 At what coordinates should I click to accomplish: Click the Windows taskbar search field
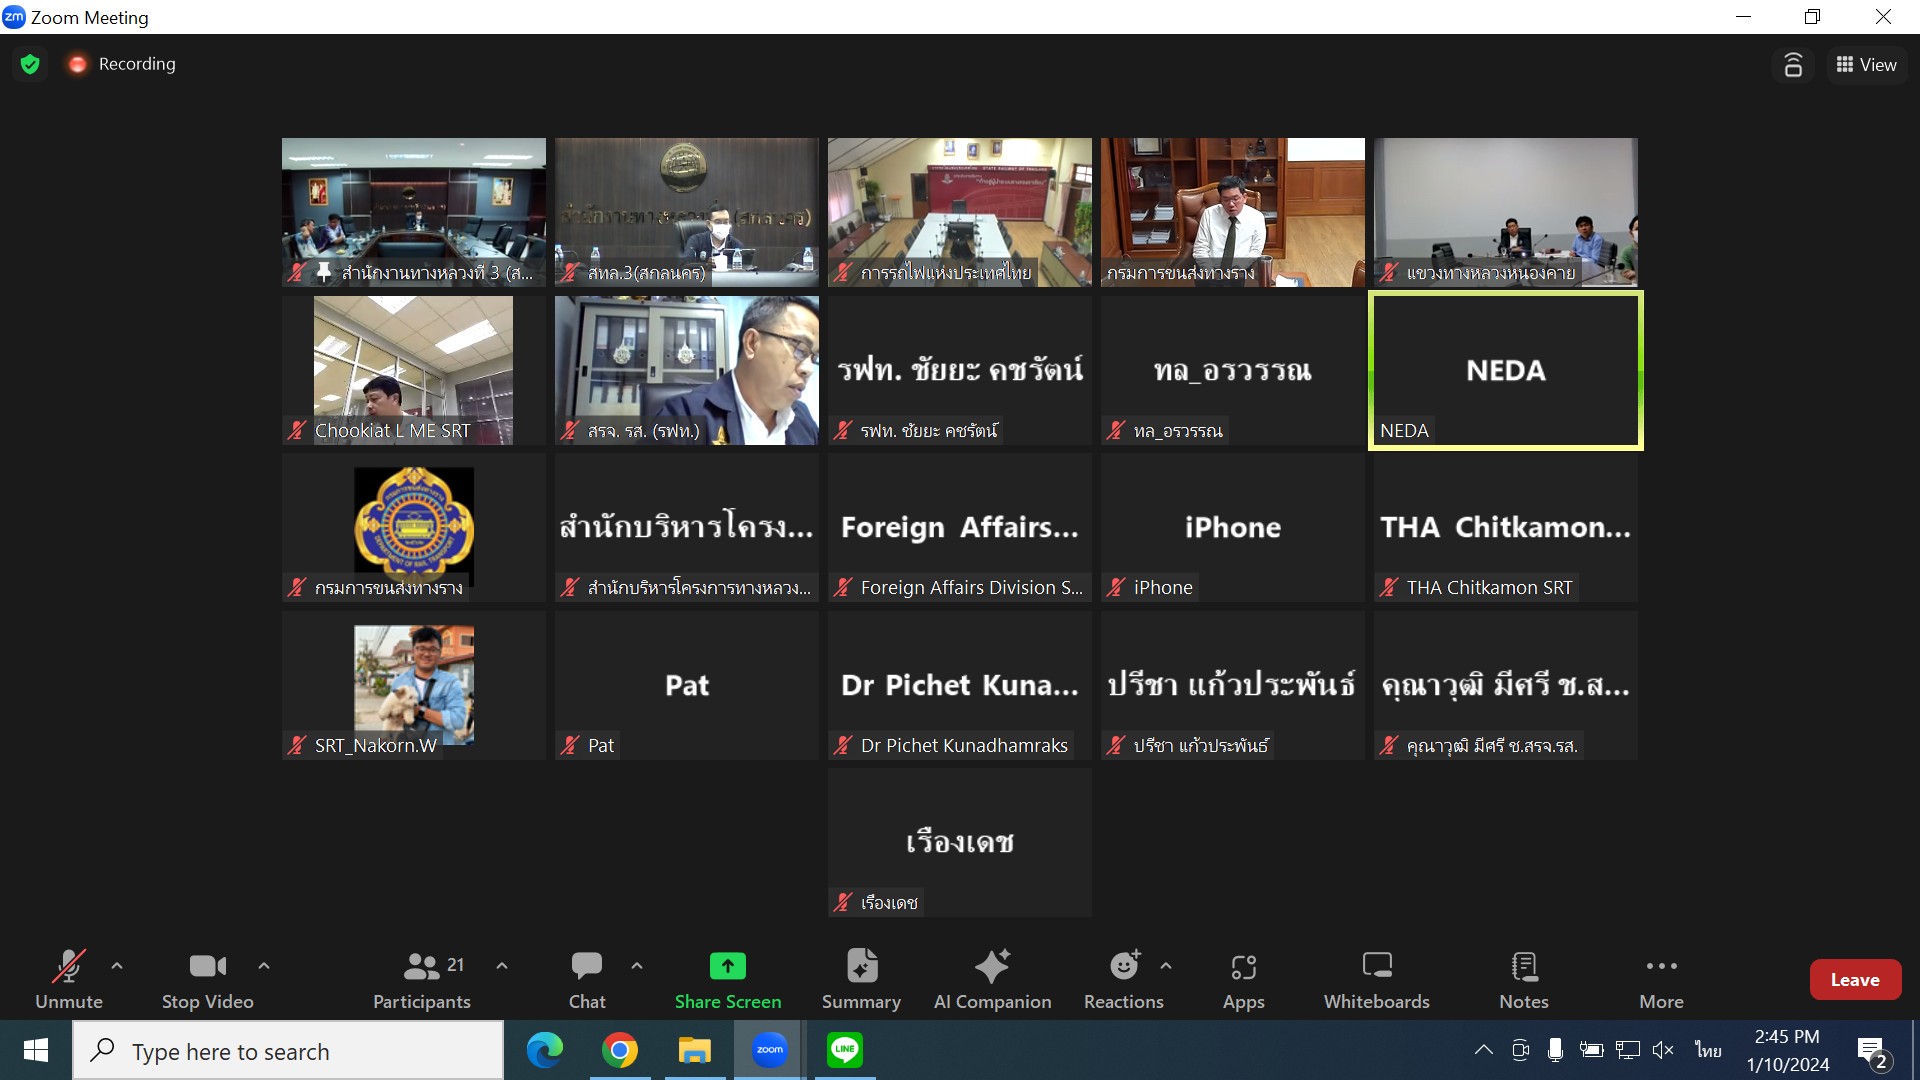pyautogui.click(x=288, y=1051)
